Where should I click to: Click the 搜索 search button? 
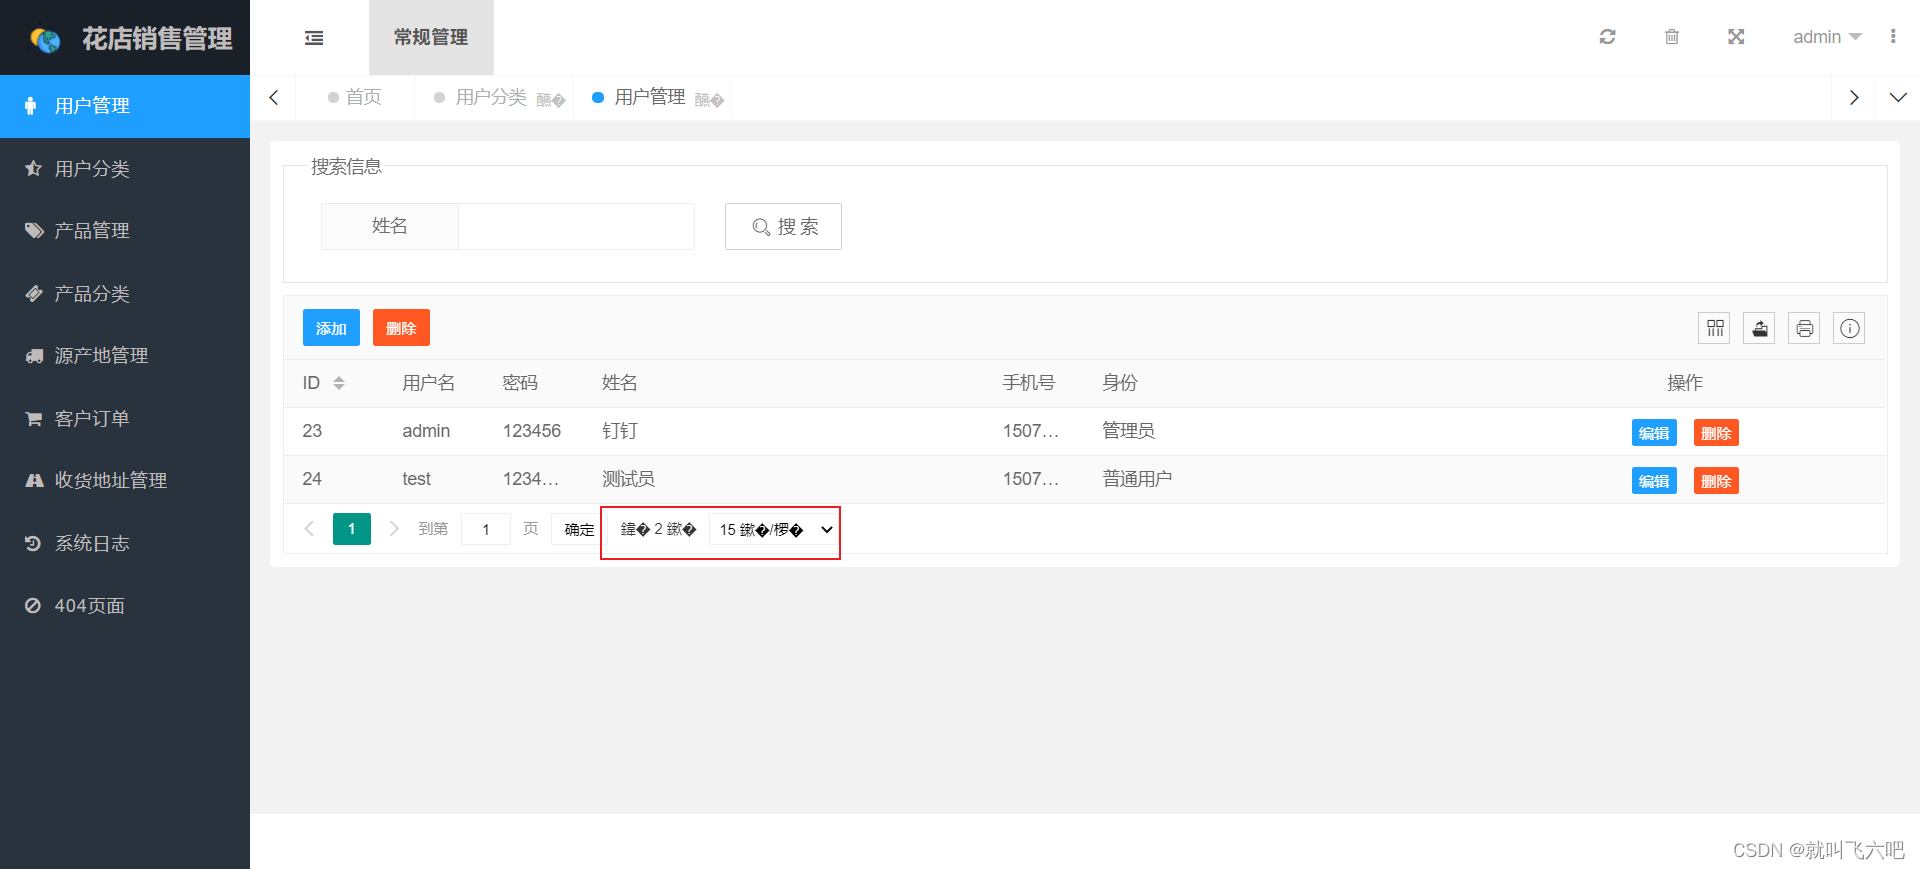click(783, 227)
